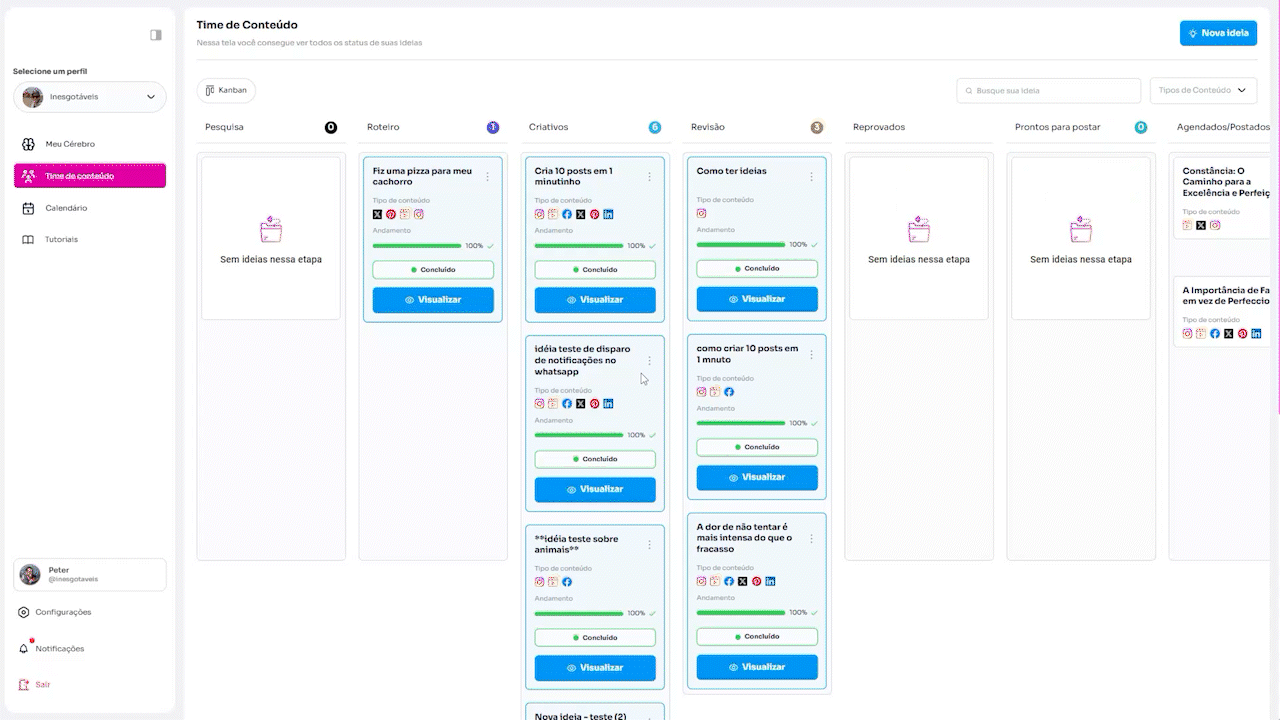Switch view using the Kanban button

[x=226, y=90]
